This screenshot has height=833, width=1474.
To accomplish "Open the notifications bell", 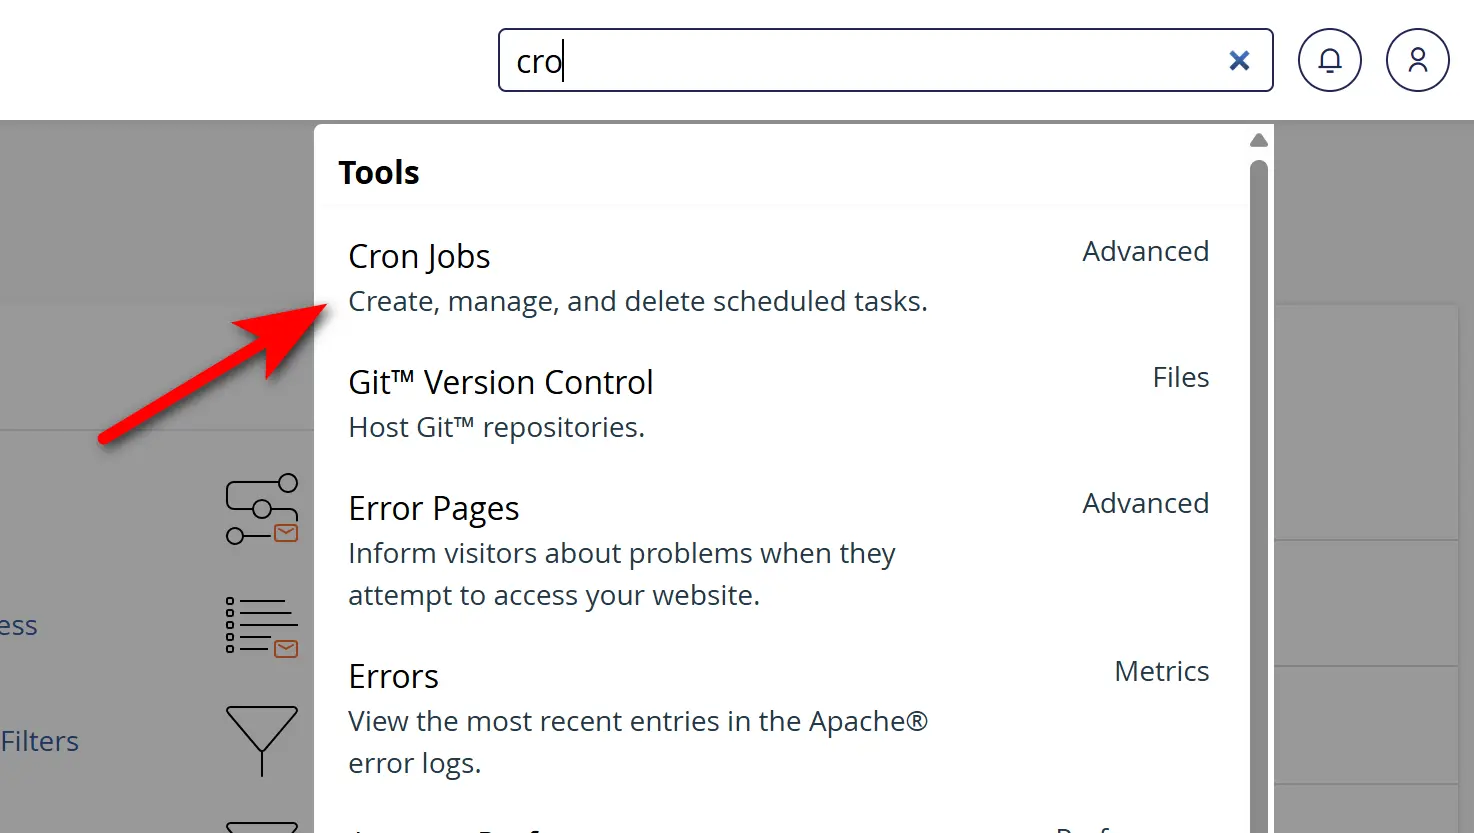I will click(1330, 60).
